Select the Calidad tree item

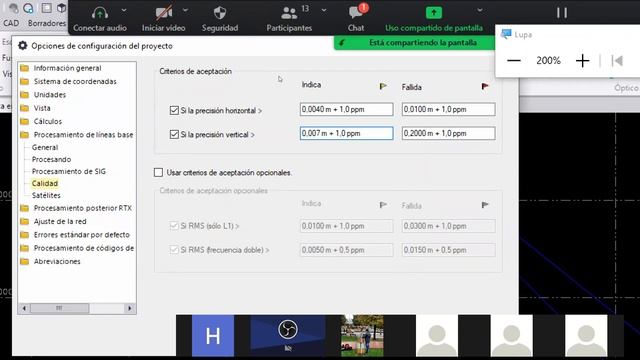pos(45,183)
